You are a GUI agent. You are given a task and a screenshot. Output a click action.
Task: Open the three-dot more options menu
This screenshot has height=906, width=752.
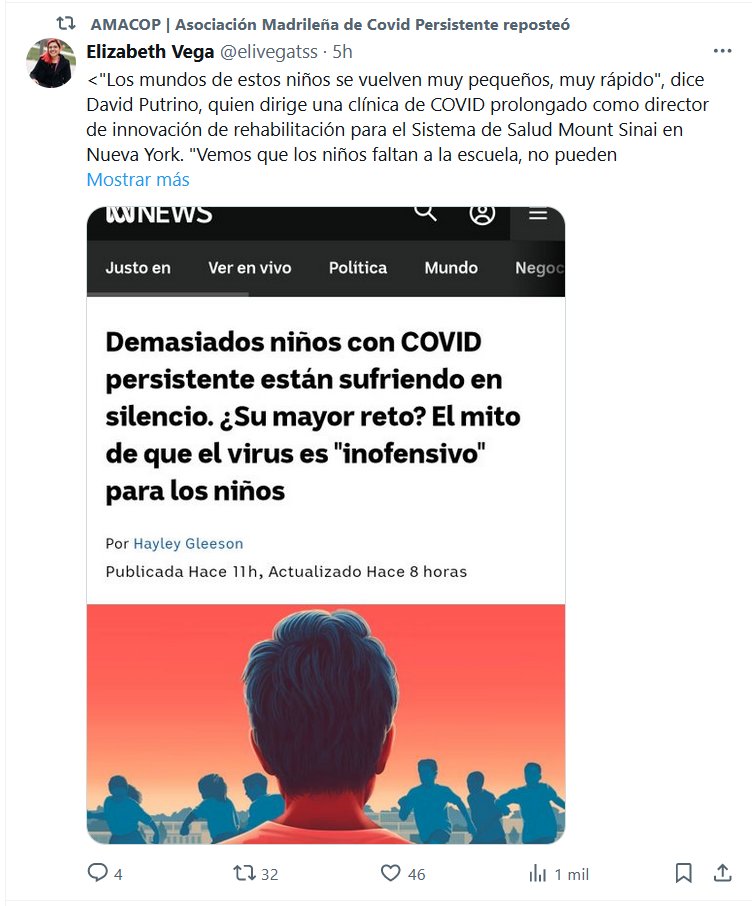coord(723,51)
